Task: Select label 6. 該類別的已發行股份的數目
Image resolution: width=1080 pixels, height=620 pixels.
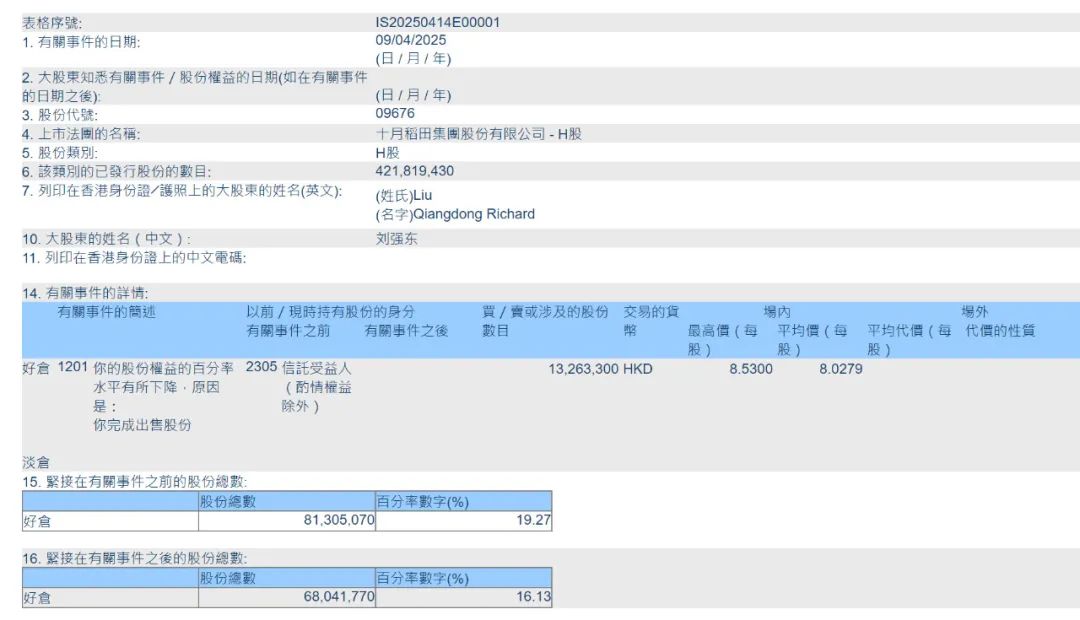Action: [116, 172]
